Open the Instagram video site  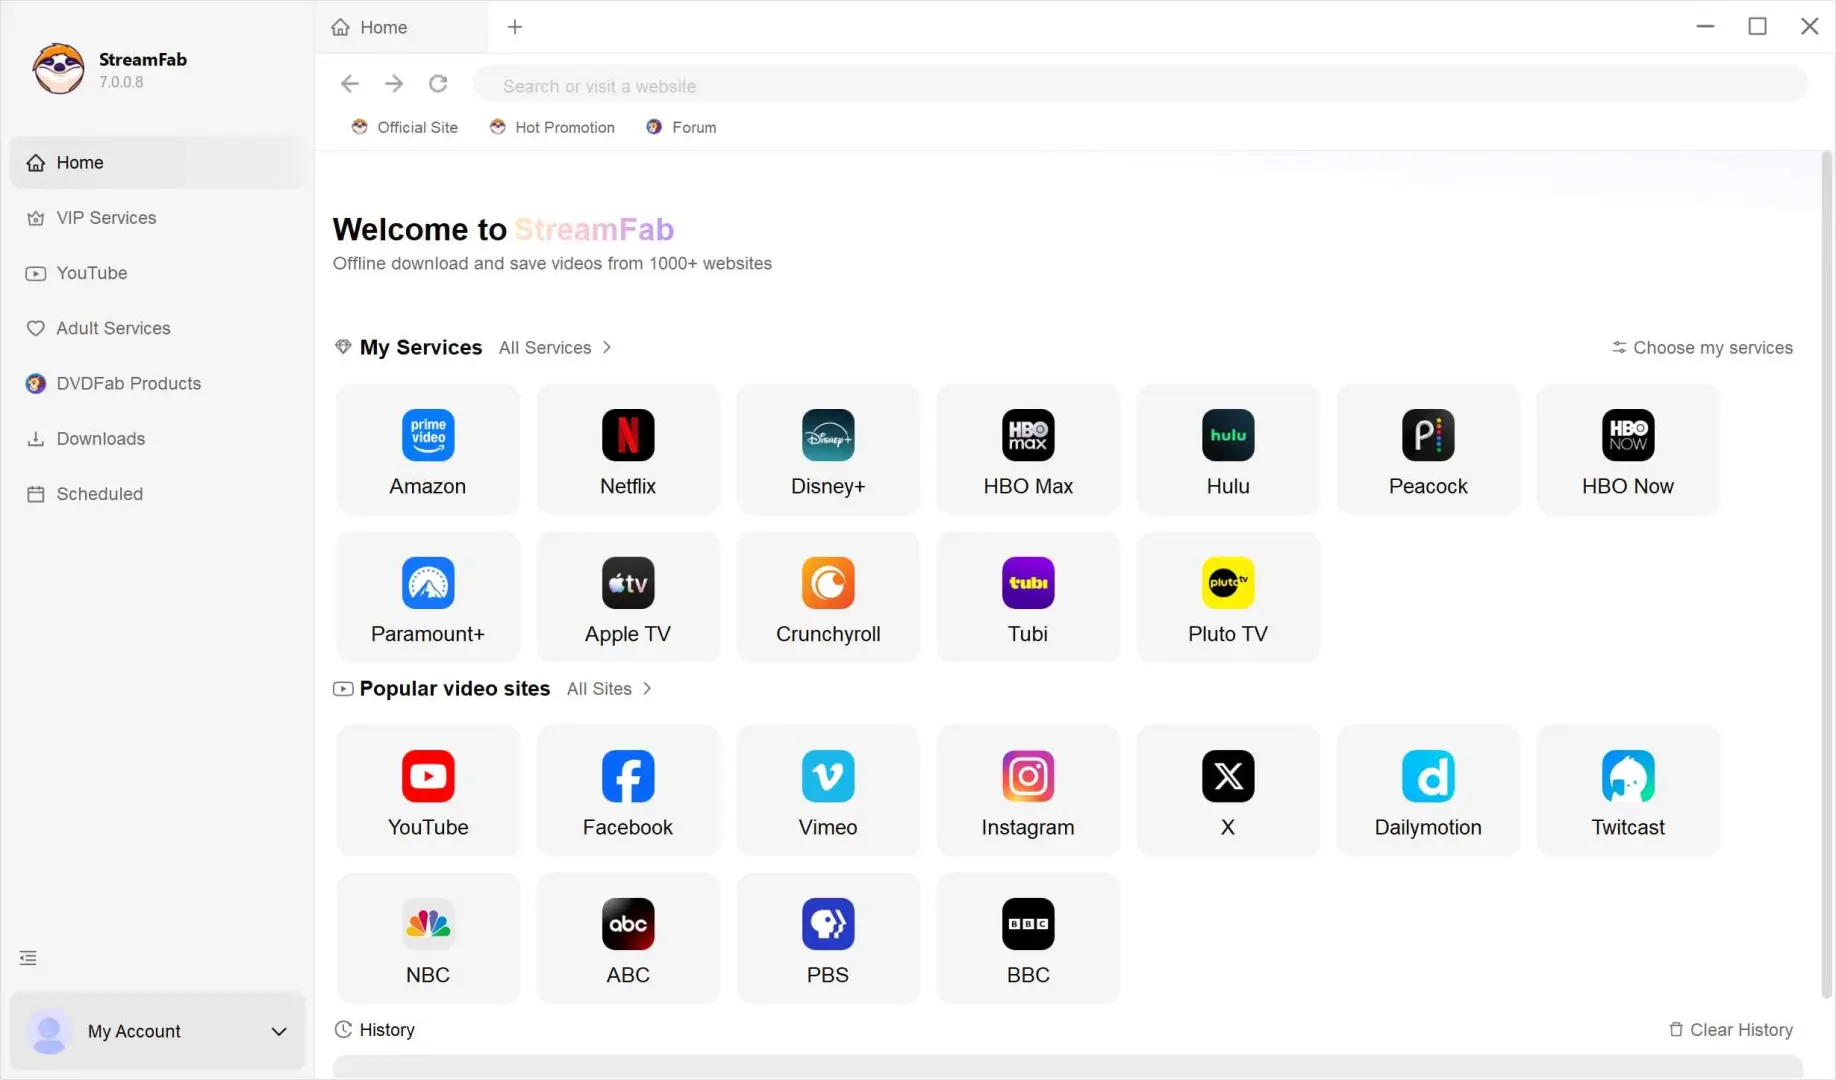[x=1028, y=791]
